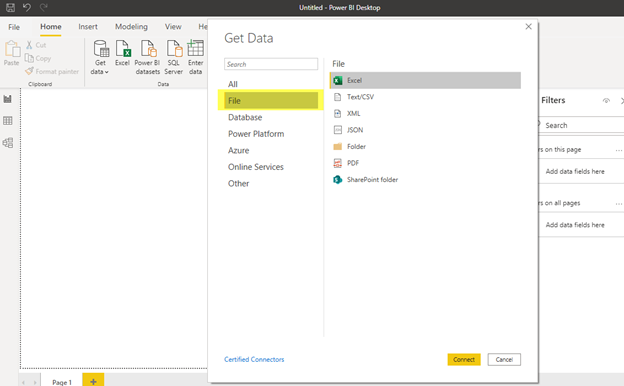
Task: Switch to the Modeling ribbon tab
Action: 131,27
